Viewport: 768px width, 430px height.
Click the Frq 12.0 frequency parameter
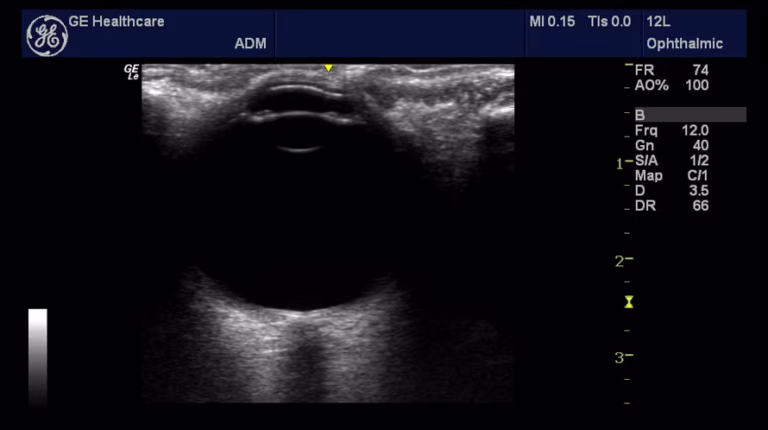click(672, 130)
